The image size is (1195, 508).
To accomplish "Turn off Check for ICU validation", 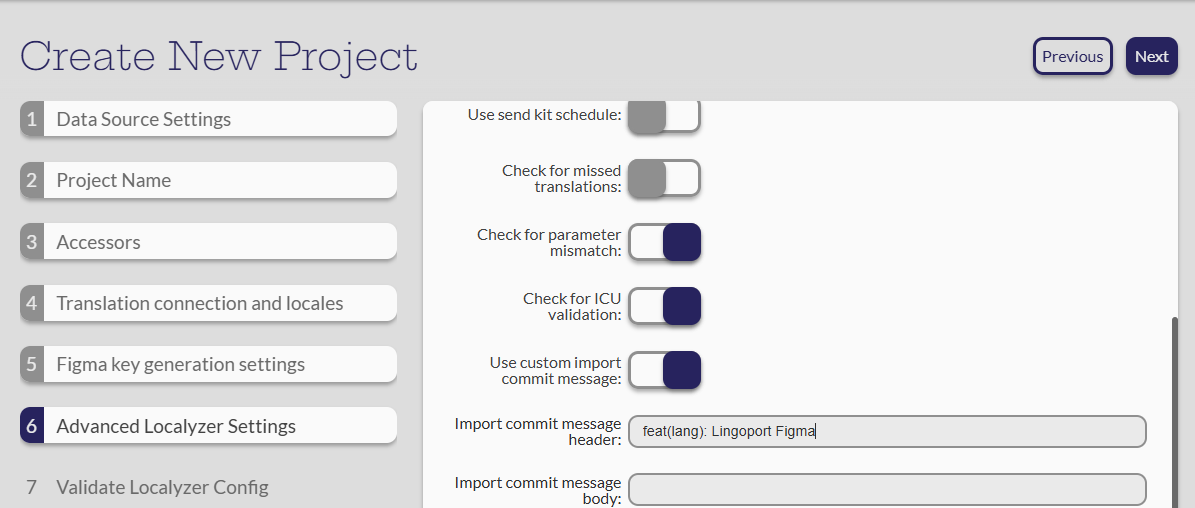I will (664, 307).
